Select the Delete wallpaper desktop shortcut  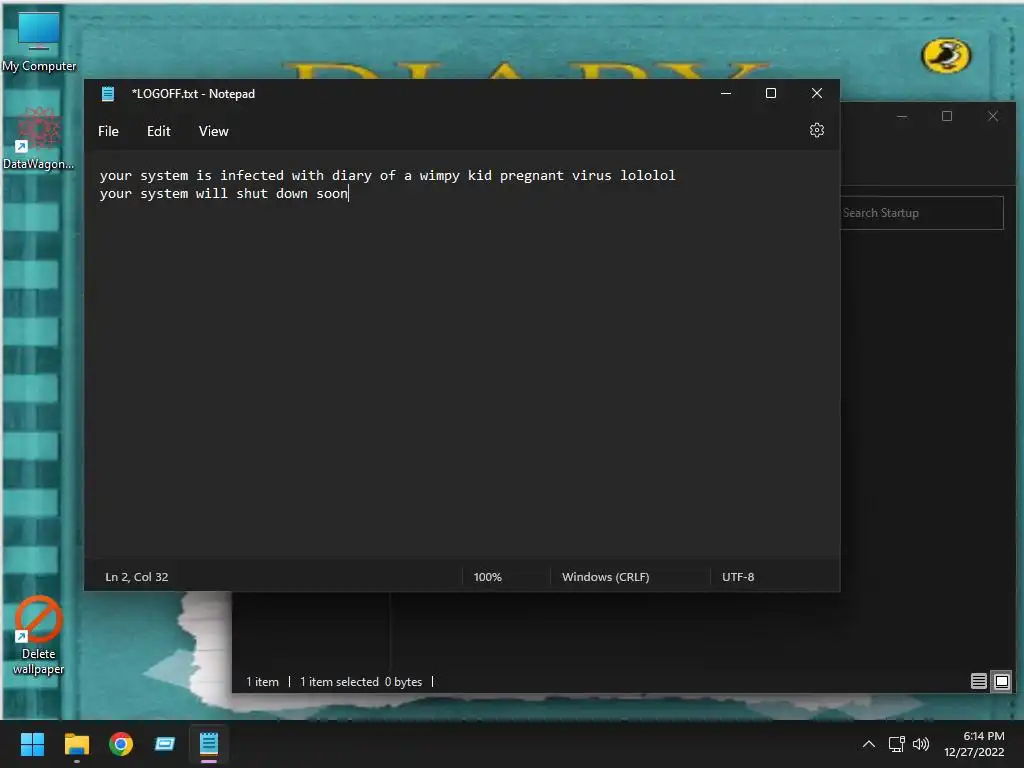(x=39, y=635)
